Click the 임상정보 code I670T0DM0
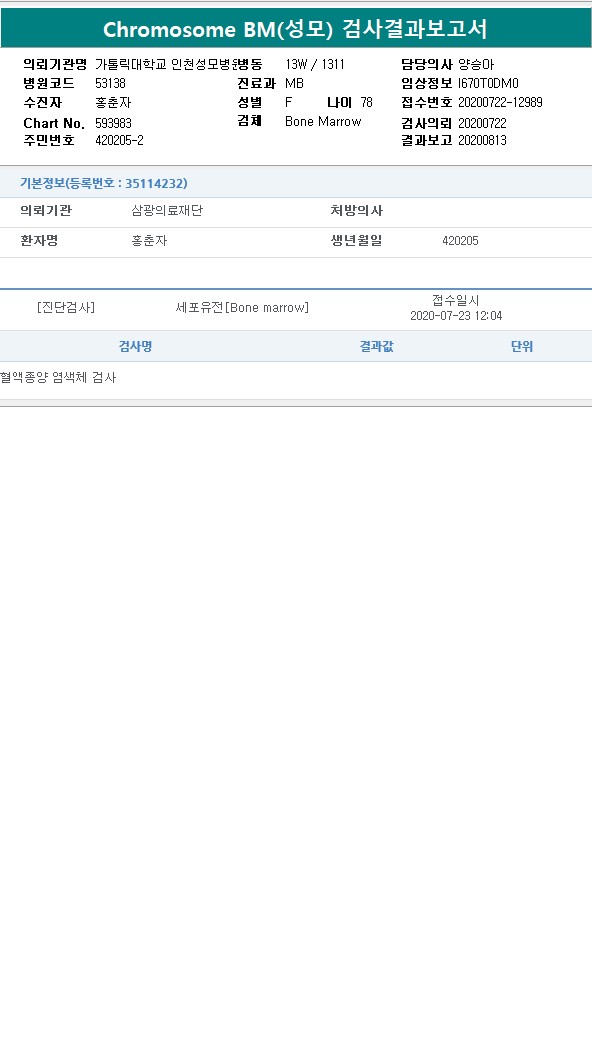Viewport: 592px width, 1050px height. 488,84
